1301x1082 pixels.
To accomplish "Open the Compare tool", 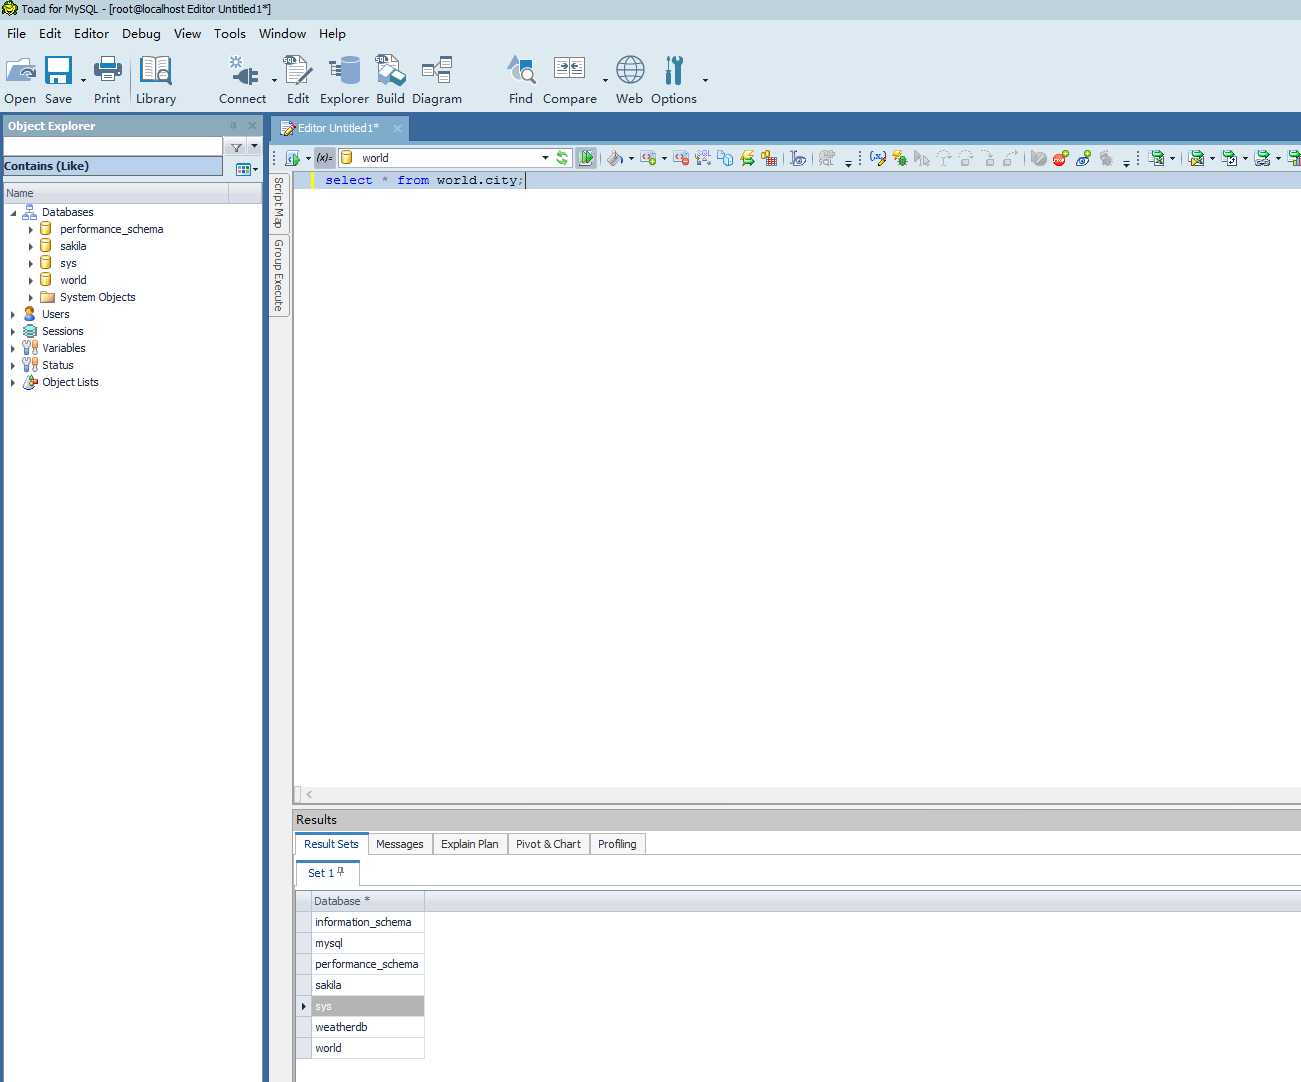I will (x=570, y=80).
